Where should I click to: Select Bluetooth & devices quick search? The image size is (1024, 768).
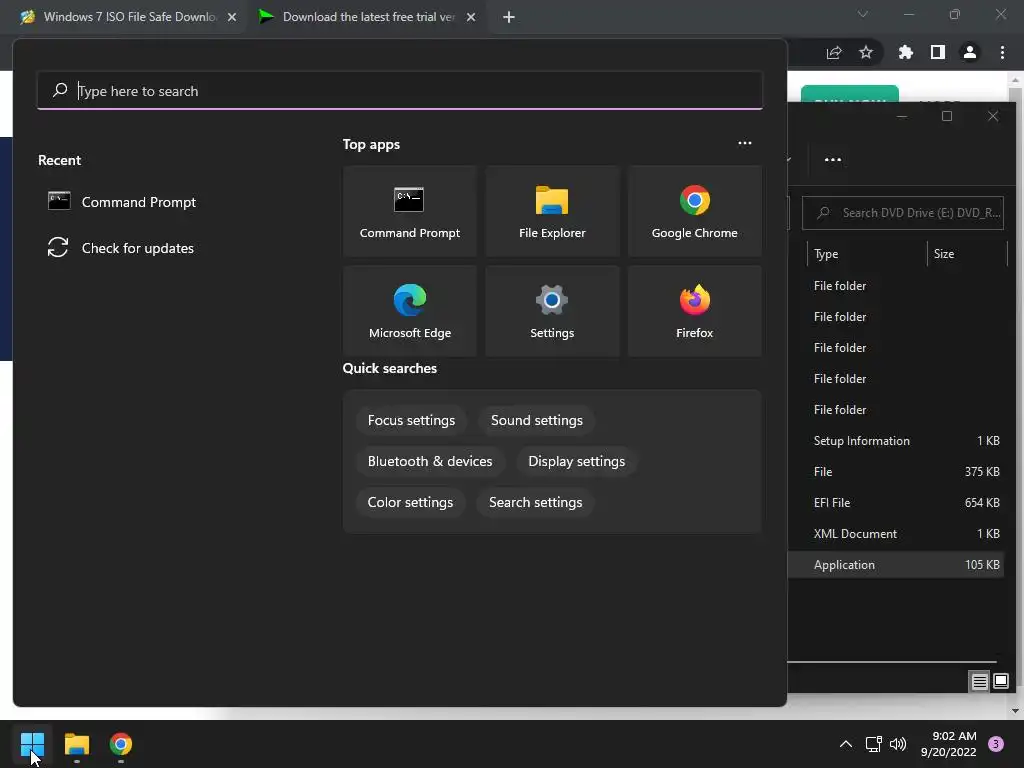(x=430, y=462)
